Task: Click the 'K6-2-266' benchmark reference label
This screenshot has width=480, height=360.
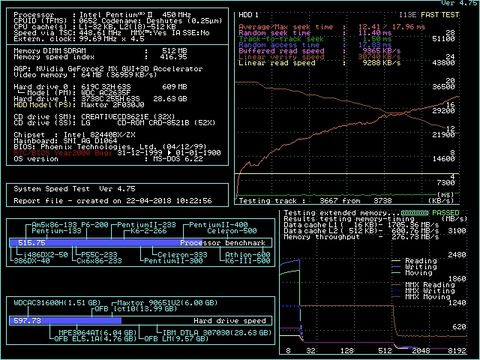Action: click(148, 231)
